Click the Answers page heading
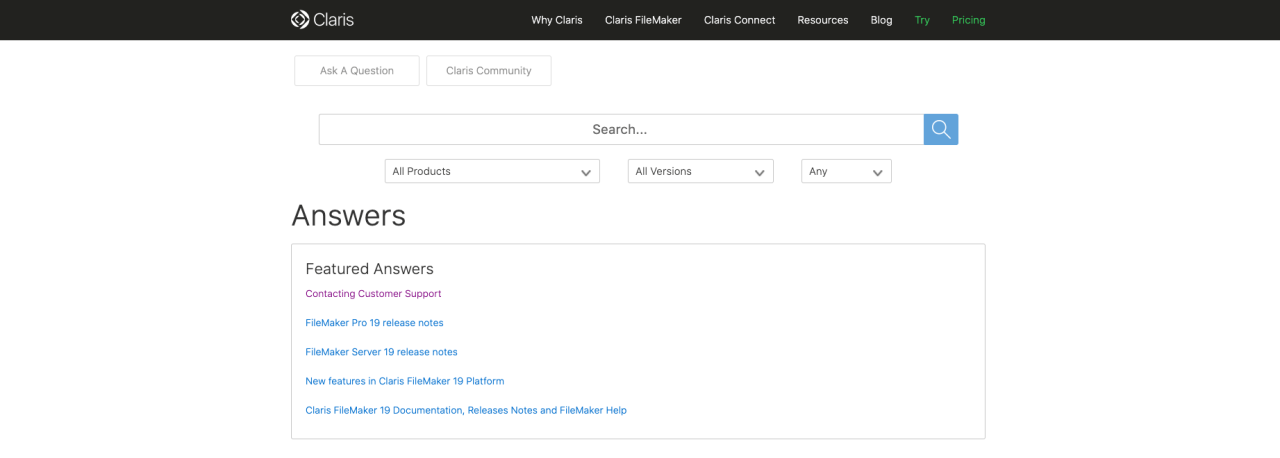The height and width of the screenshot is (458, 1280). (348, 216)
